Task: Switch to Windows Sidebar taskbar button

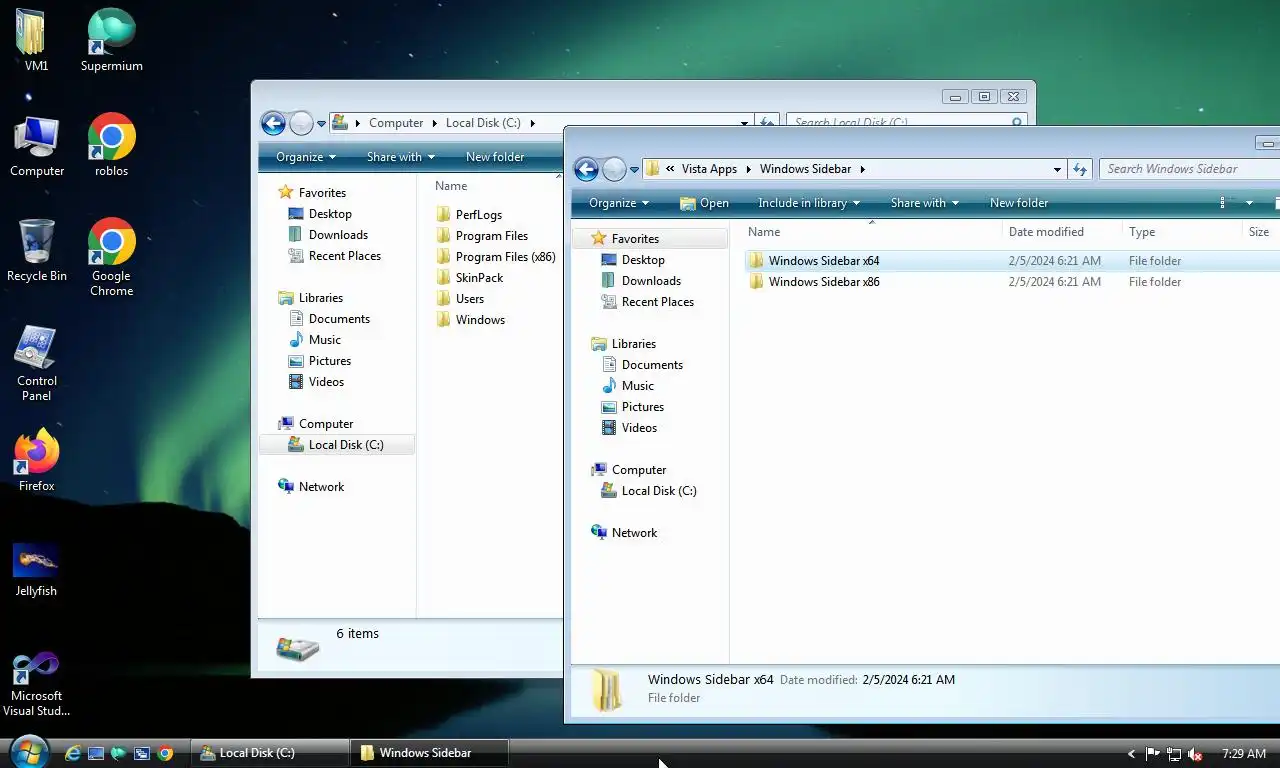Action: (430, 753)
